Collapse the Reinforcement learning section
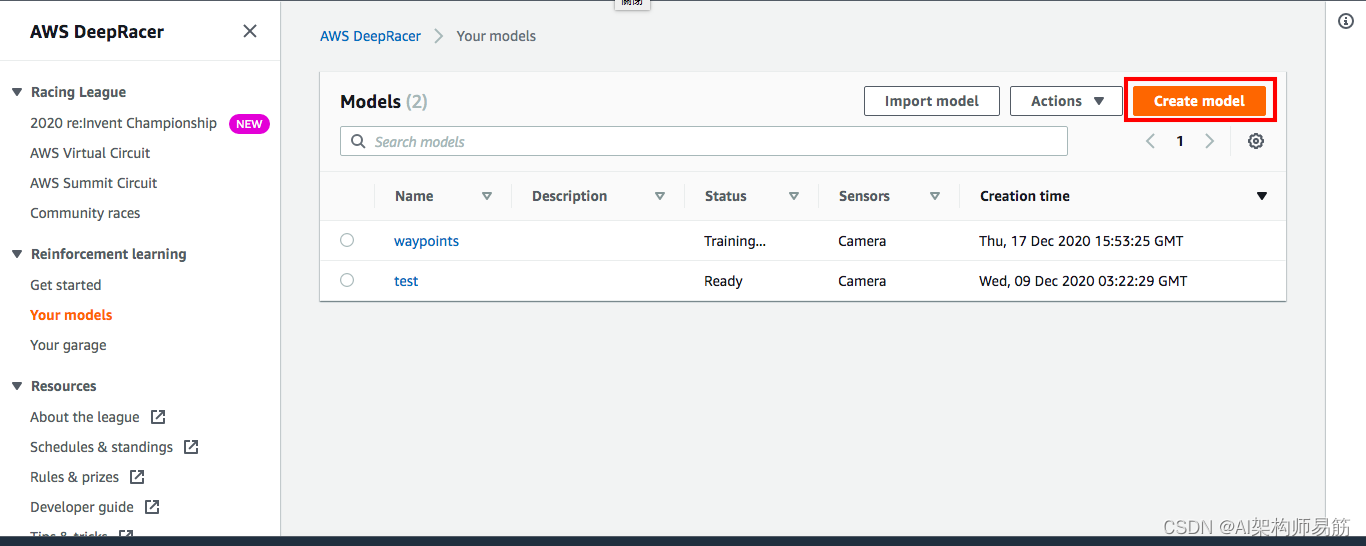This screenshot has width=1366, height=546. click(17, 254)
